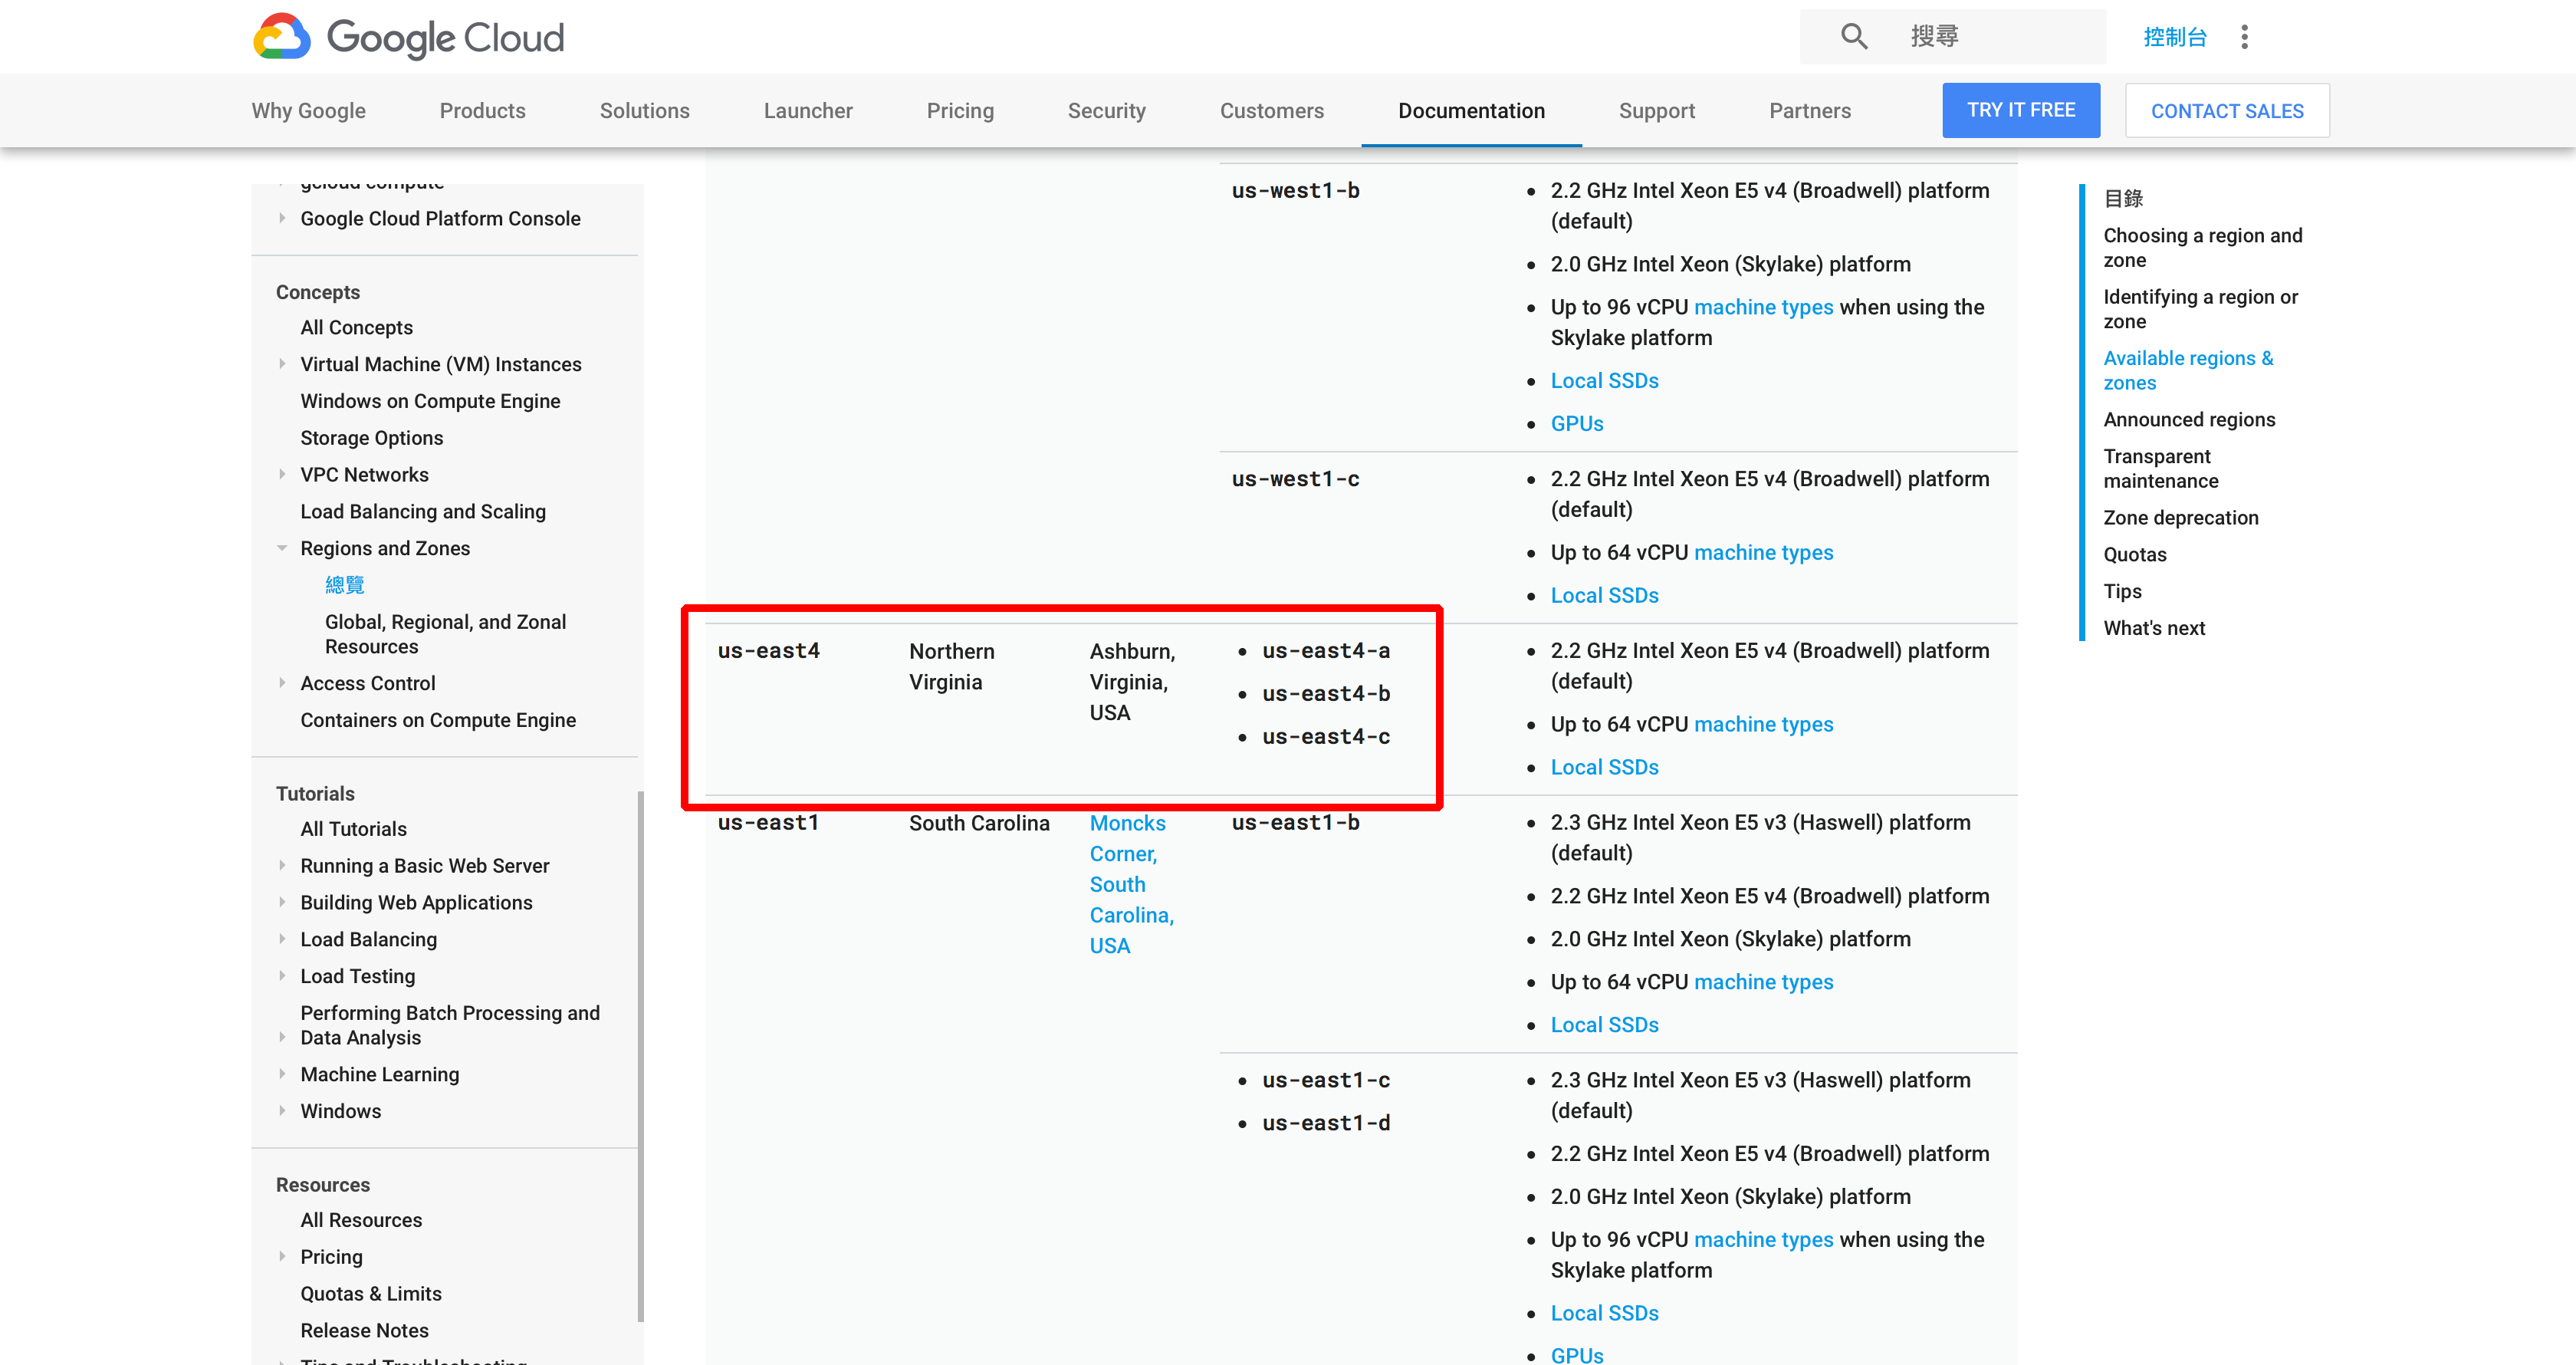Click the search magnifier icon

pyautogui.click(x=1853, y=37)
